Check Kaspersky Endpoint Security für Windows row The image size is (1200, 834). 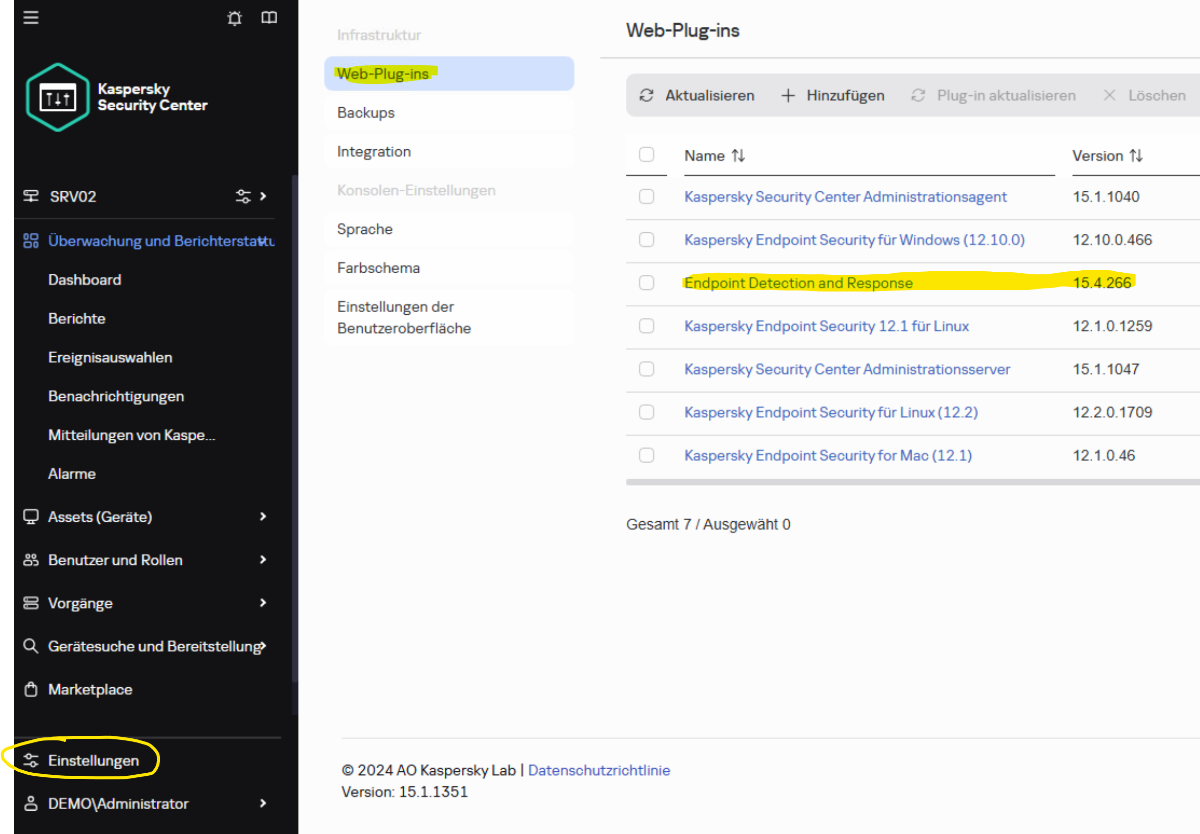coord(646,240)
